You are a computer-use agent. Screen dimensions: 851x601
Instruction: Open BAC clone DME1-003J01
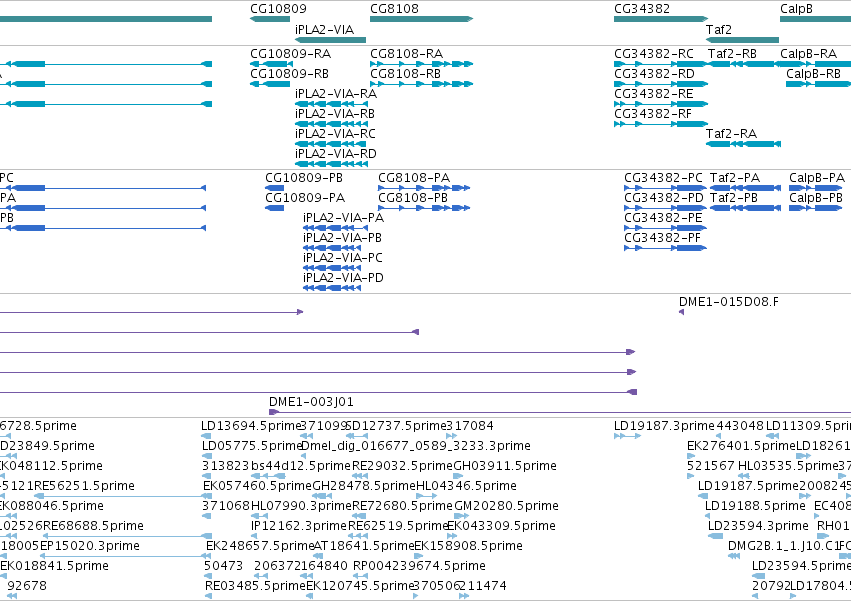[311, 402]
